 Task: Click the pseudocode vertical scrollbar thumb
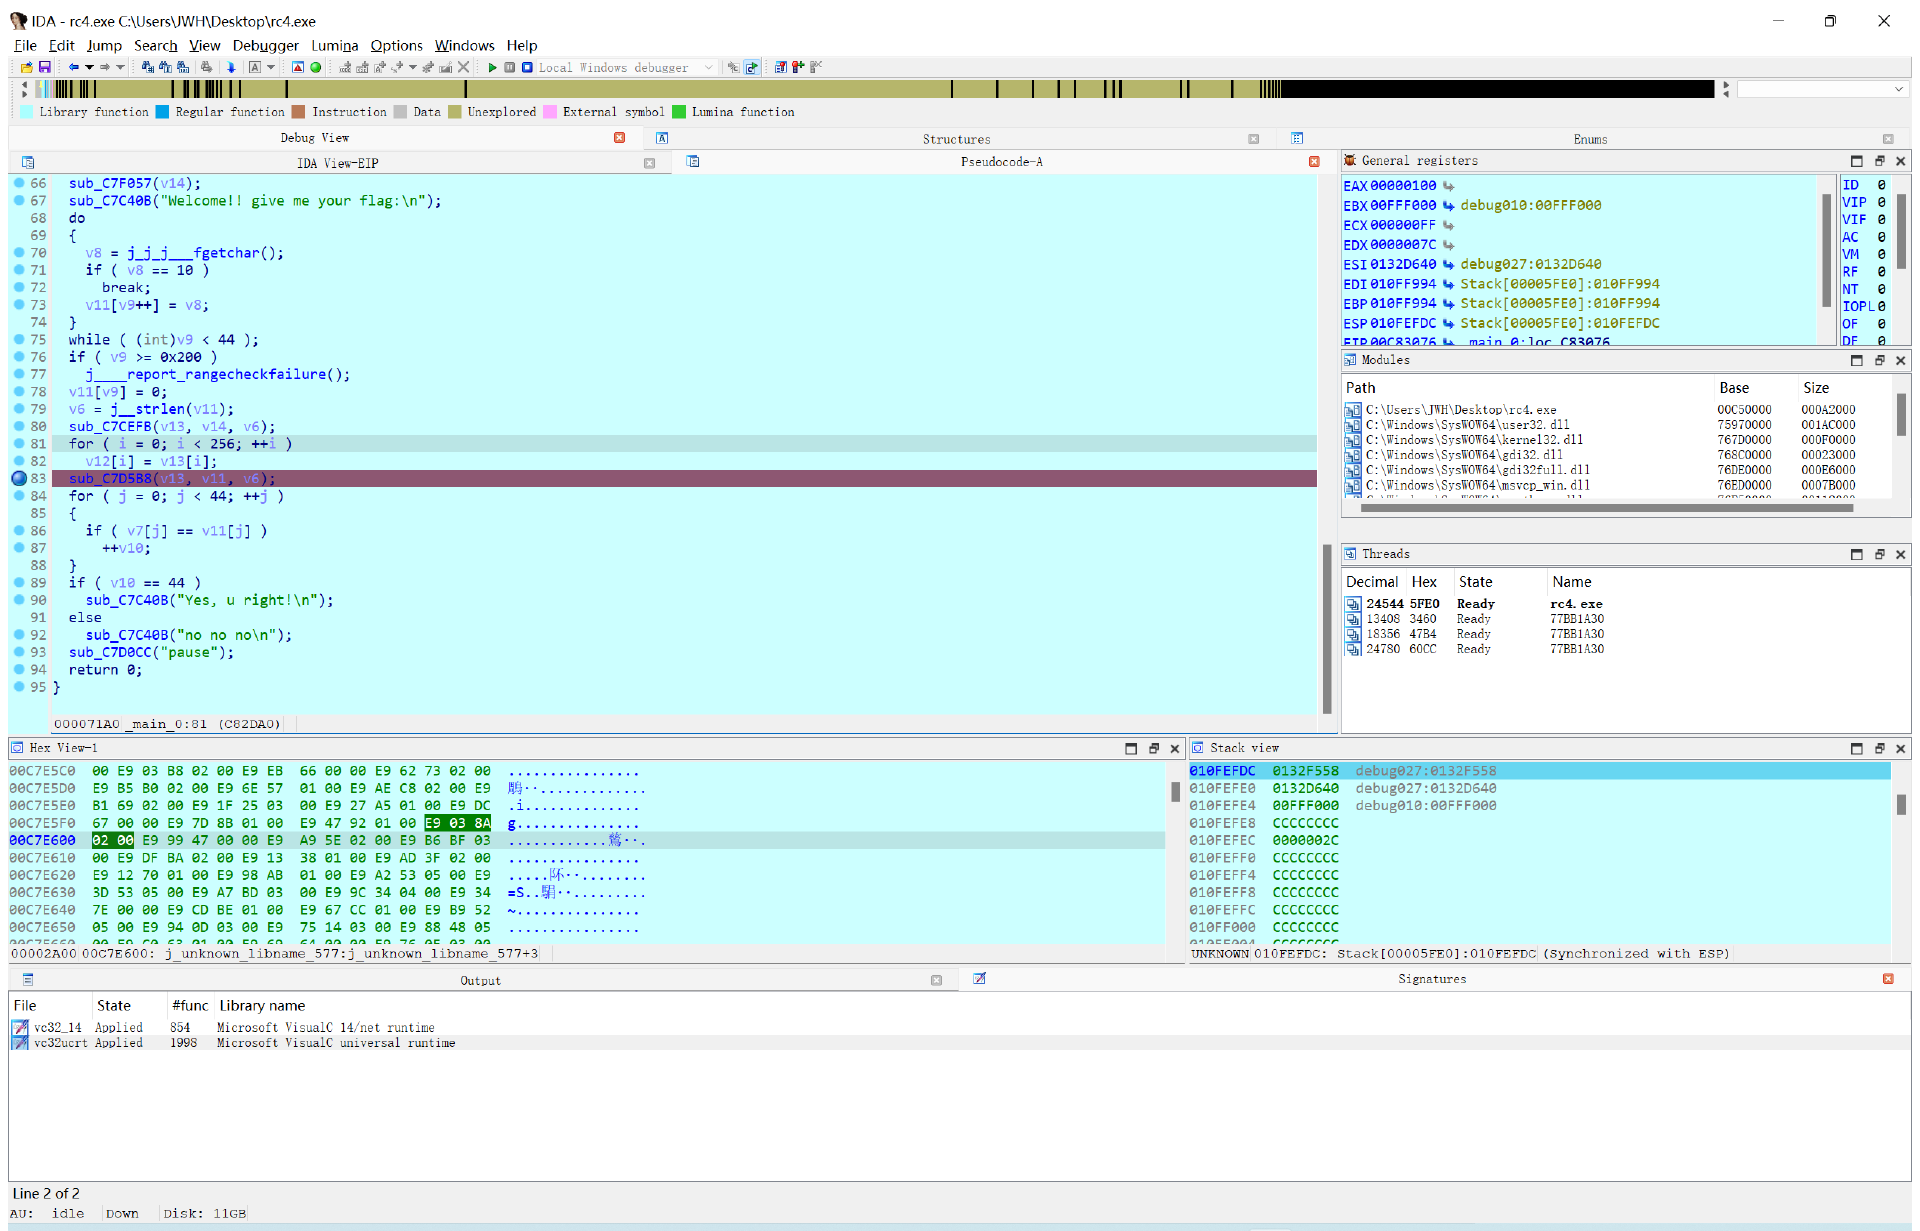click(x=1327, y=628)
